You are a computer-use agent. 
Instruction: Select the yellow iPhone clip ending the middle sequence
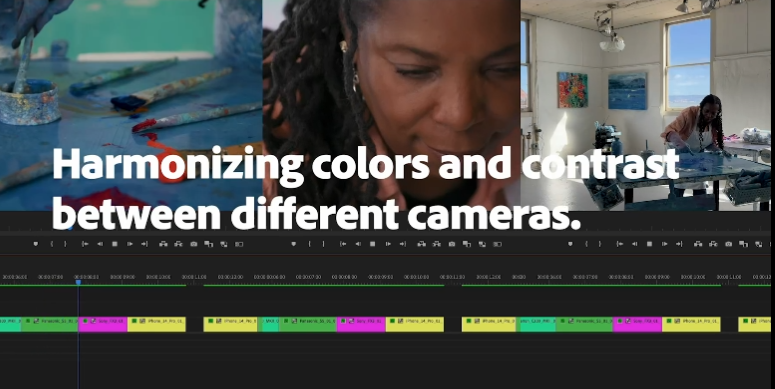point(415,324)
